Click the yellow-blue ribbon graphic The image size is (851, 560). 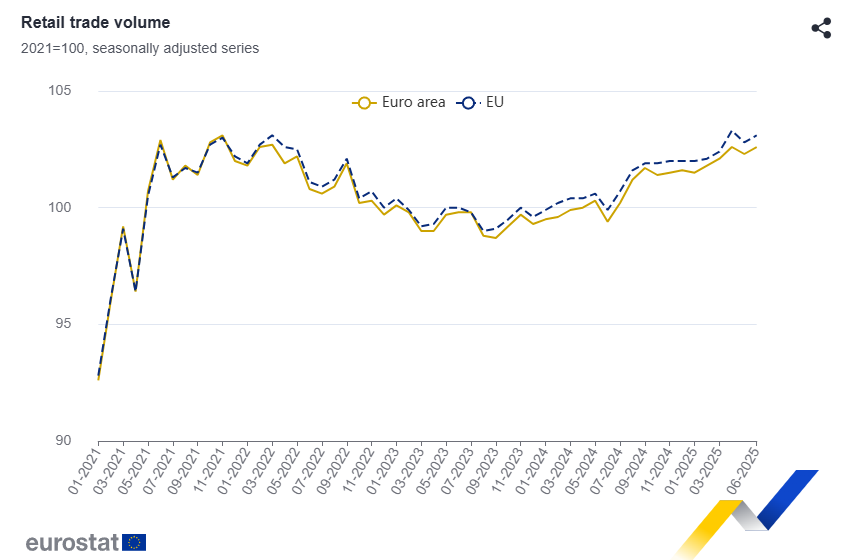(x=746, y=513)
